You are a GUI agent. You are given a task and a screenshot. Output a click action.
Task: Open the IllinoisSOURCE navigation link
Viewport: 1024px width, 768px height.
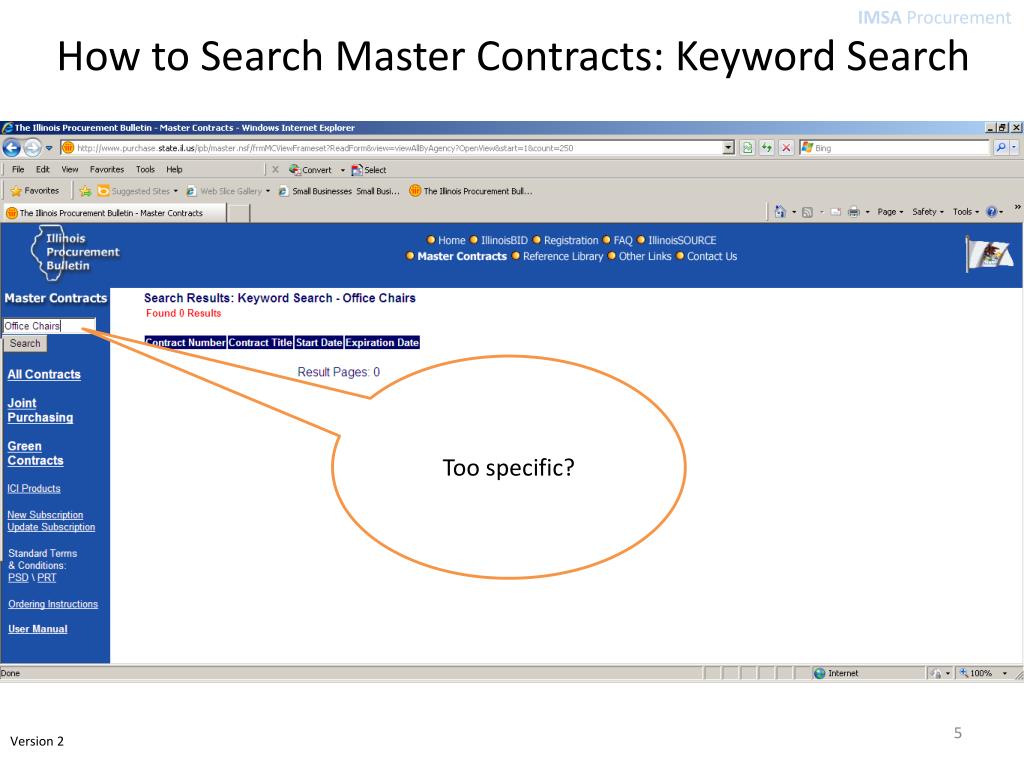tap(682, 240)
